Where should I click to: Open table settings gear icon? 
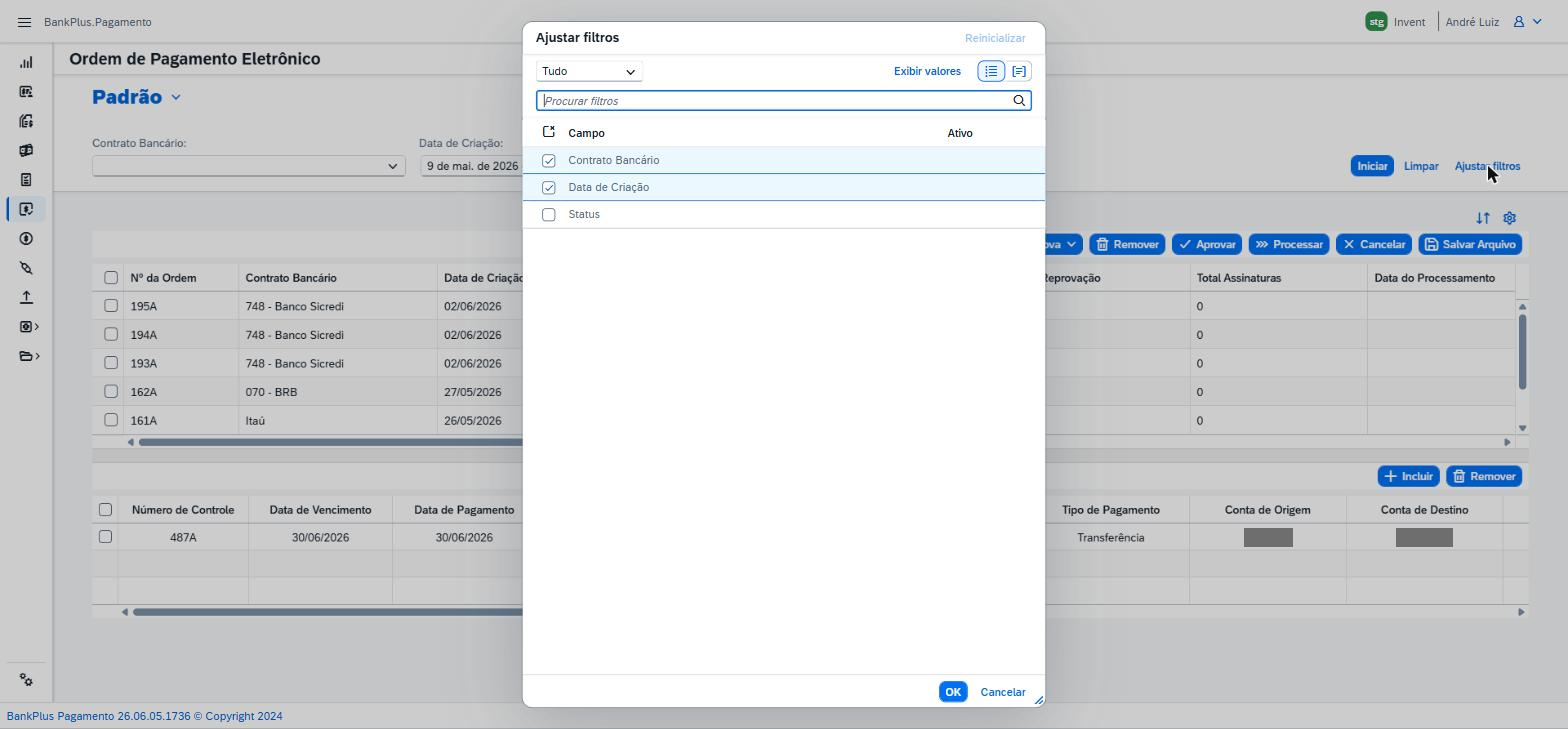click(x=1510, y=218)
